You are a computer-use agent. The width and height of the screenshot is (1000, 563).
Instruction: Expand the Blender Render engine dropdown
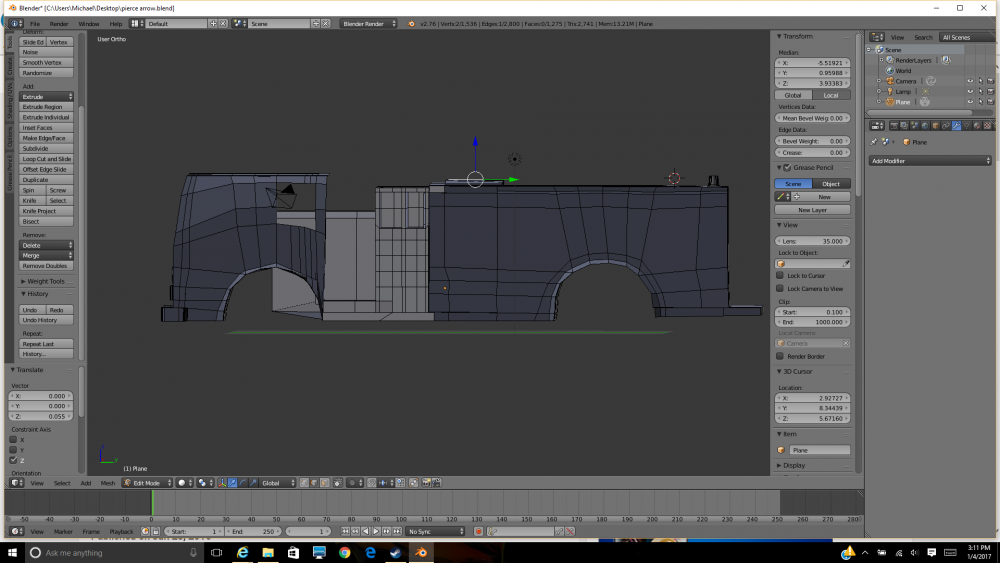[x=369, y=23]
